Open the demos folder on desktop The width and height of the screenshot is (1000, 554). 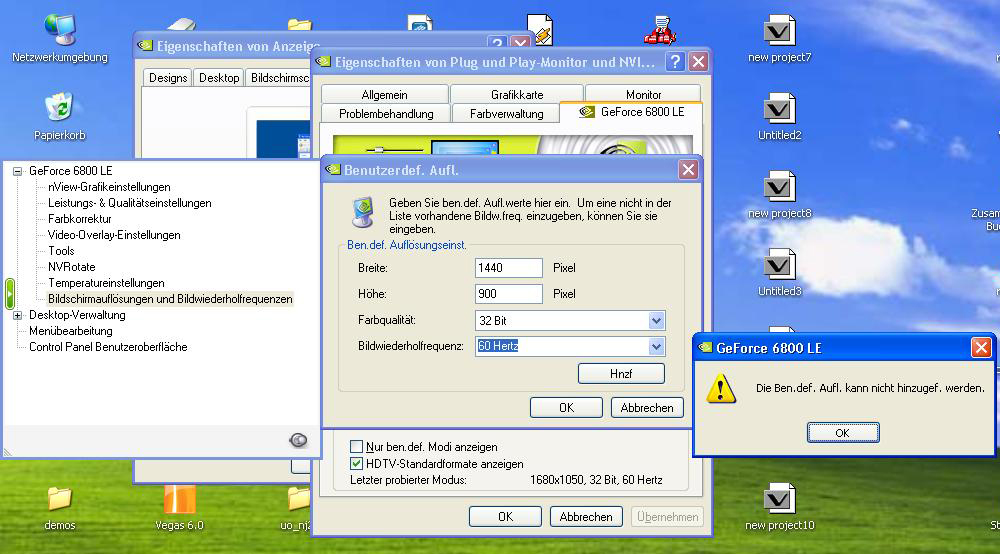[60, 501]
